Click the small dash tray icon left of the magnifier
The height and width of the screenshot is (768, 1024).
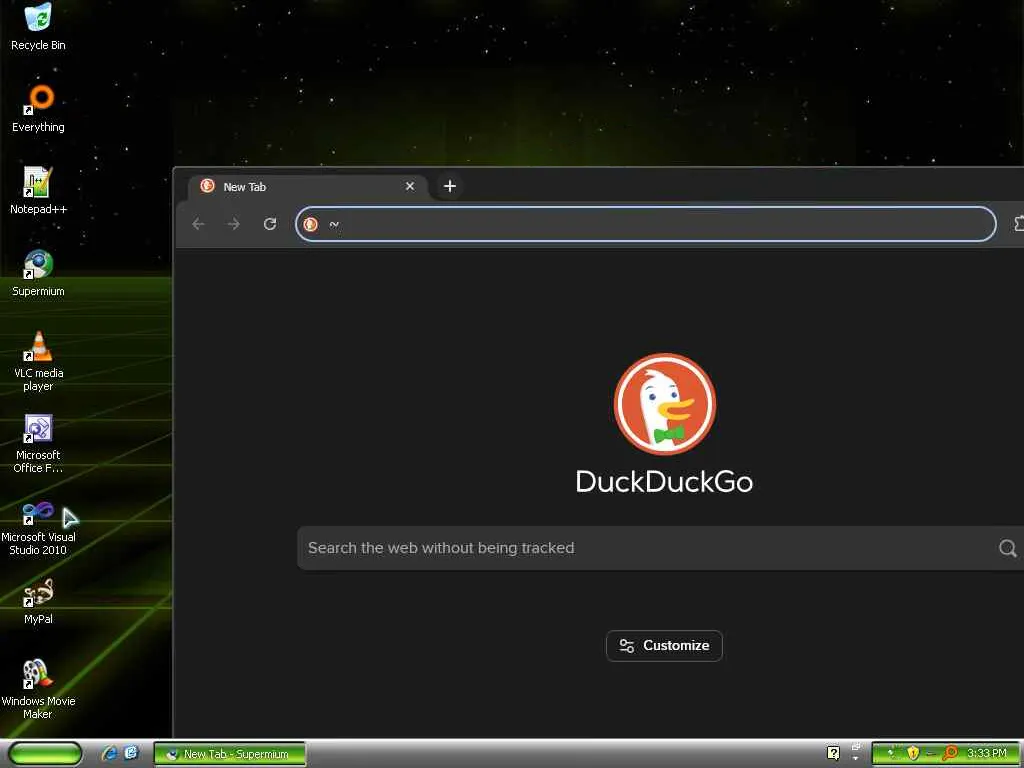(931, 754)
